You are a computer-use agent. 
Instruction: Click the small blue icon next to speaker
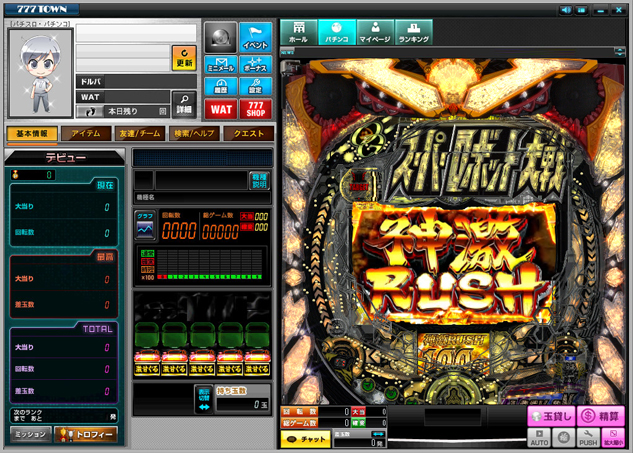582,10
